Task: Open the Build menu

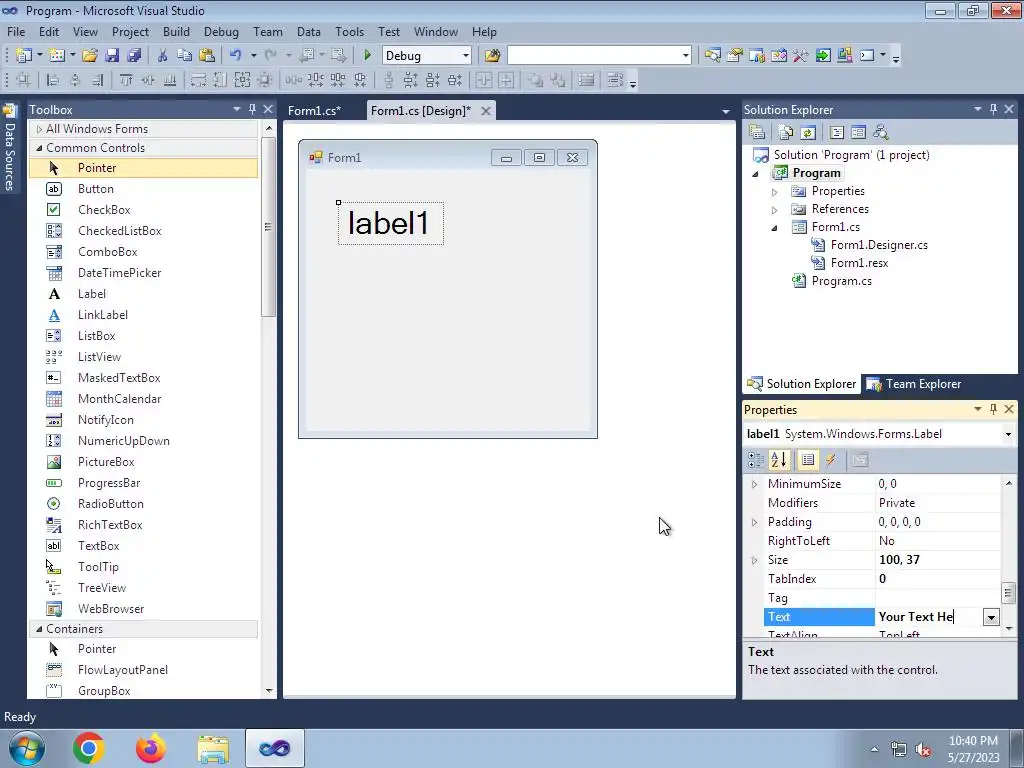Action: [176, 31]
